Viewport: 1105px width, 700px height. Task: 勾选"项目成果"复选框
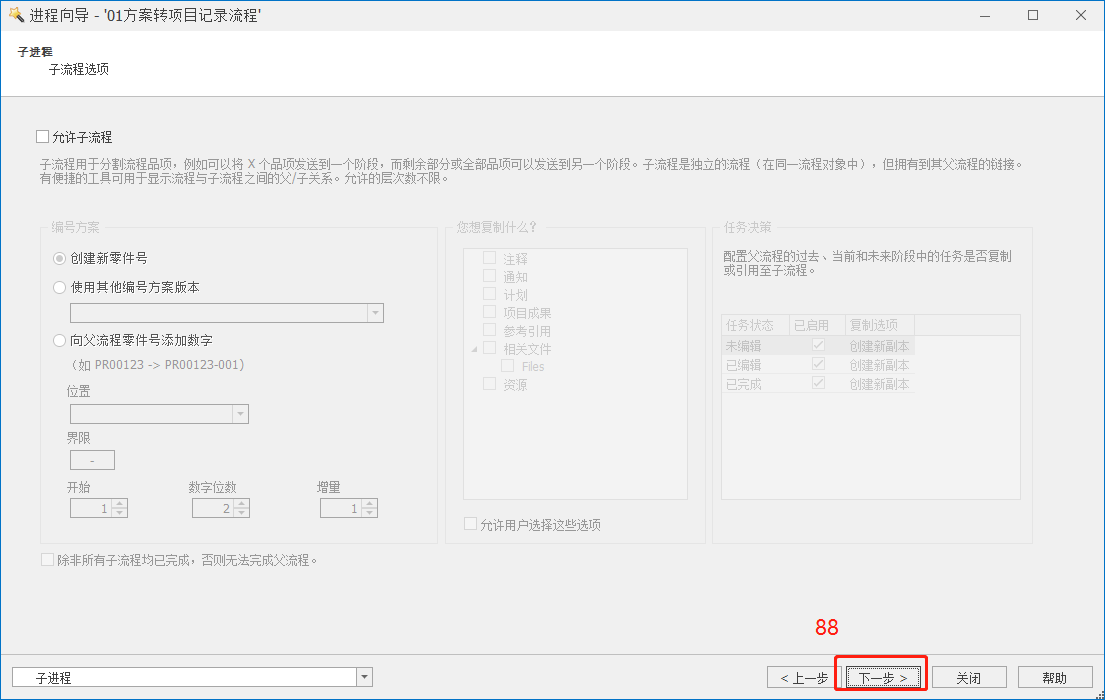pyautogui.click(x=490, y=311)
